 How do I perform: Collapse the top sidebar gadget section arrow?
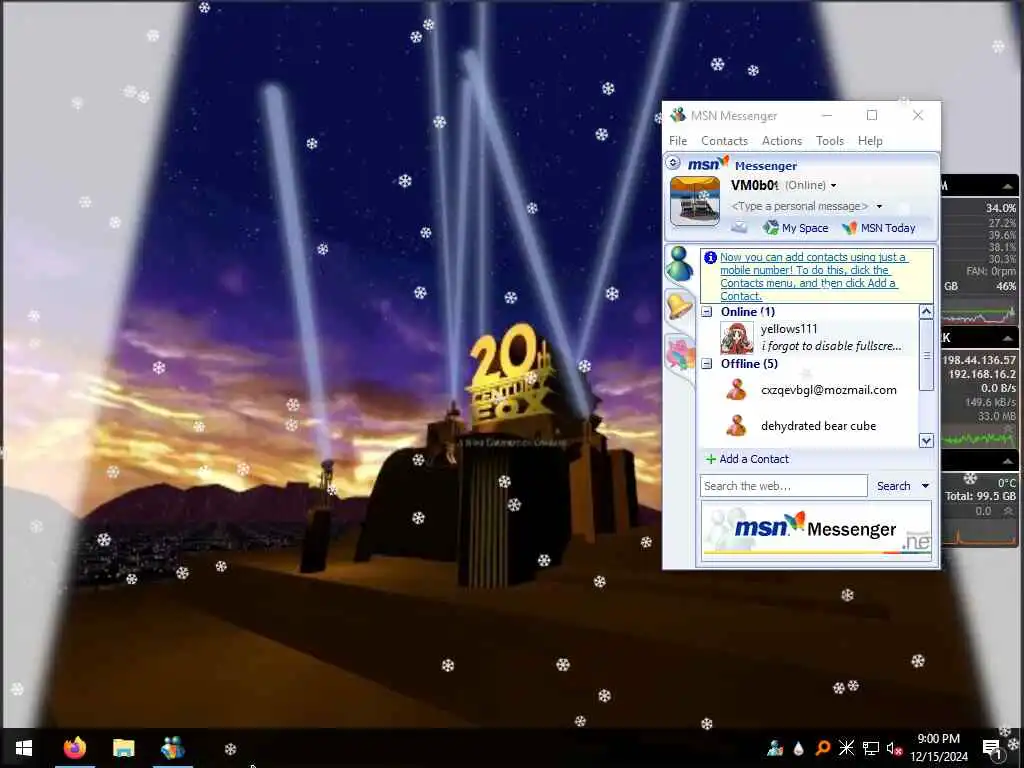1008,186
